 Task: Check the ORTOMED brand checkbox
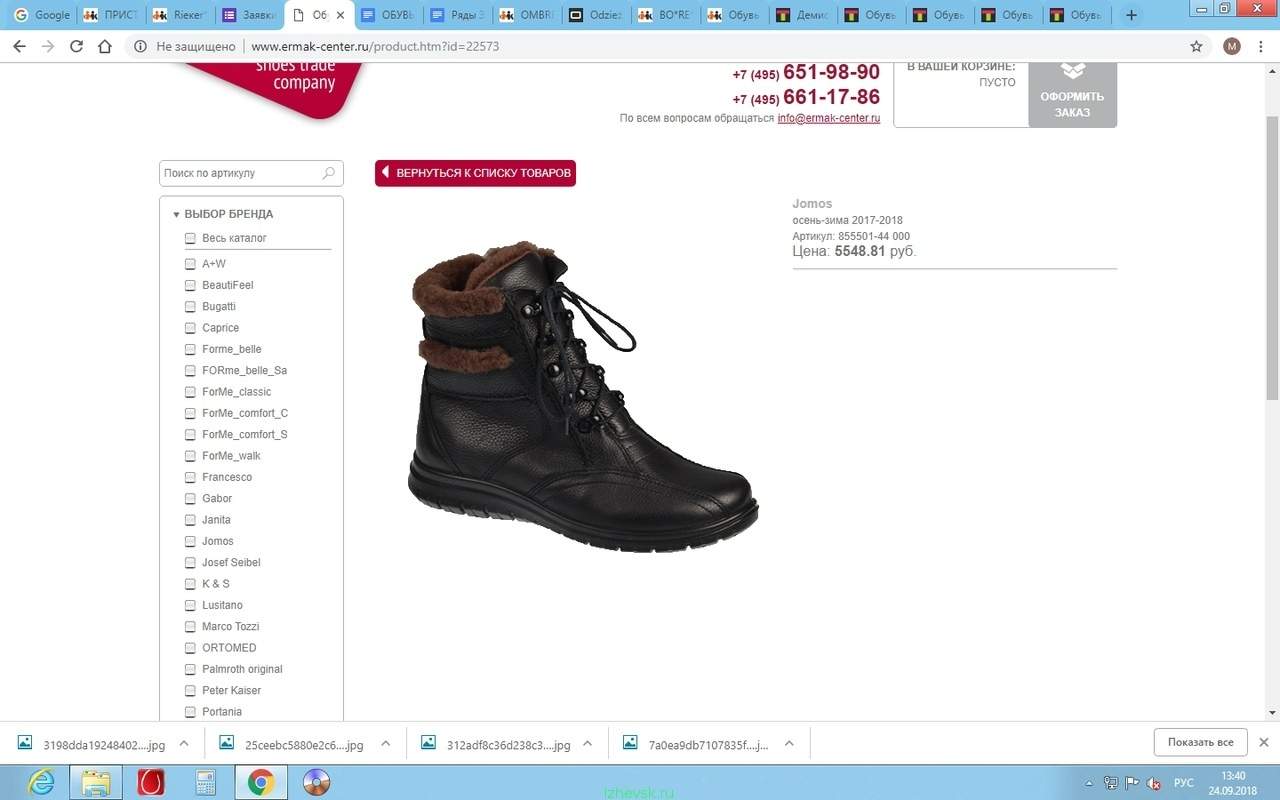[190, 648]
